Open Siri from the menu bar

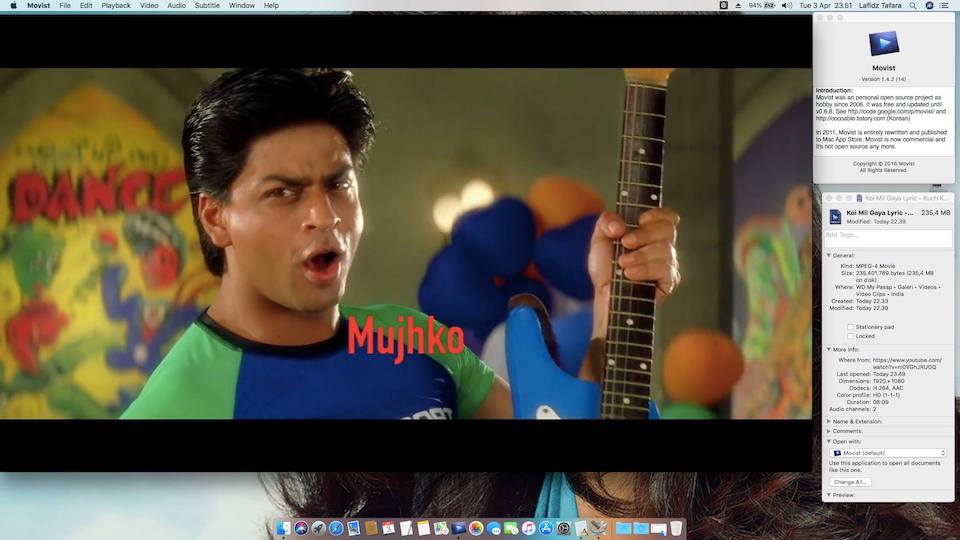(x=929, y=6)
